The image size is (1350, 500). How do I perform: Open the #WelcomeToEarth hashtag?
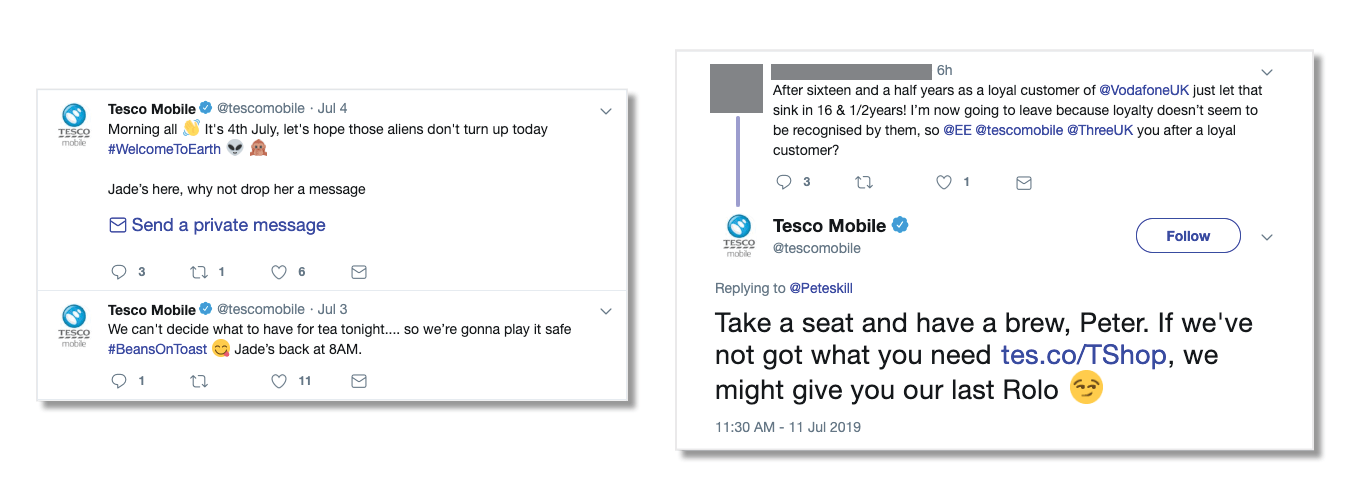click(164, 149)
